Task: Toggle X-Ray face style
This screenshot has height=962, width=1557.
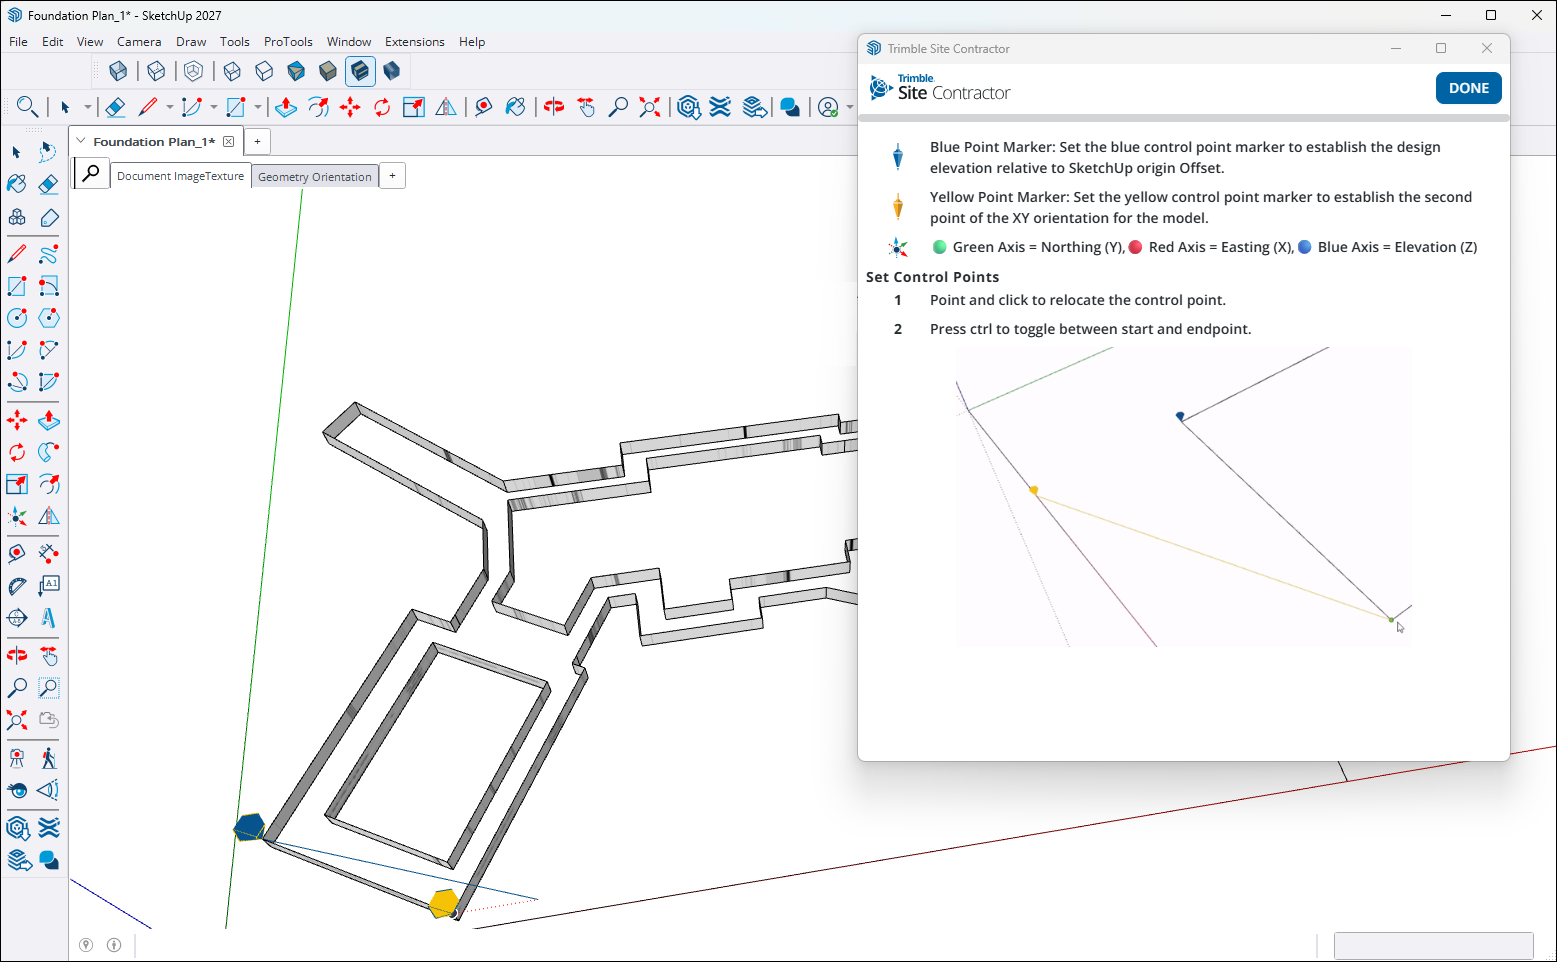Action: 118,71
